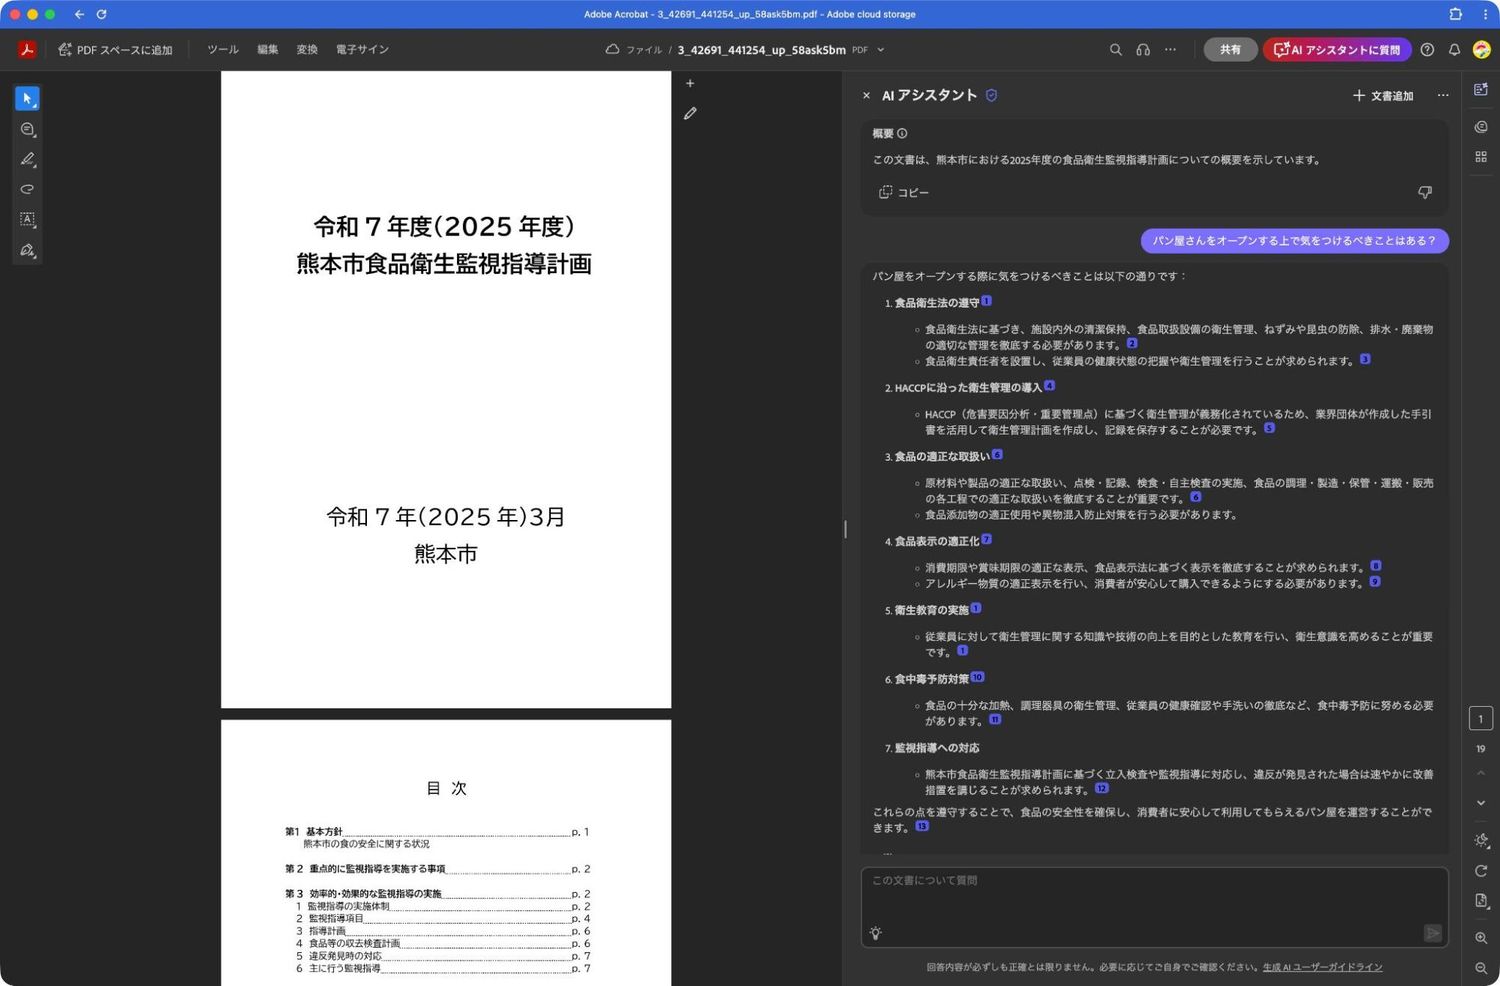Click the search icon in the toolbar
Image resolution: width=1500 pixels, height=986 pixels.
coord(1115,49)
